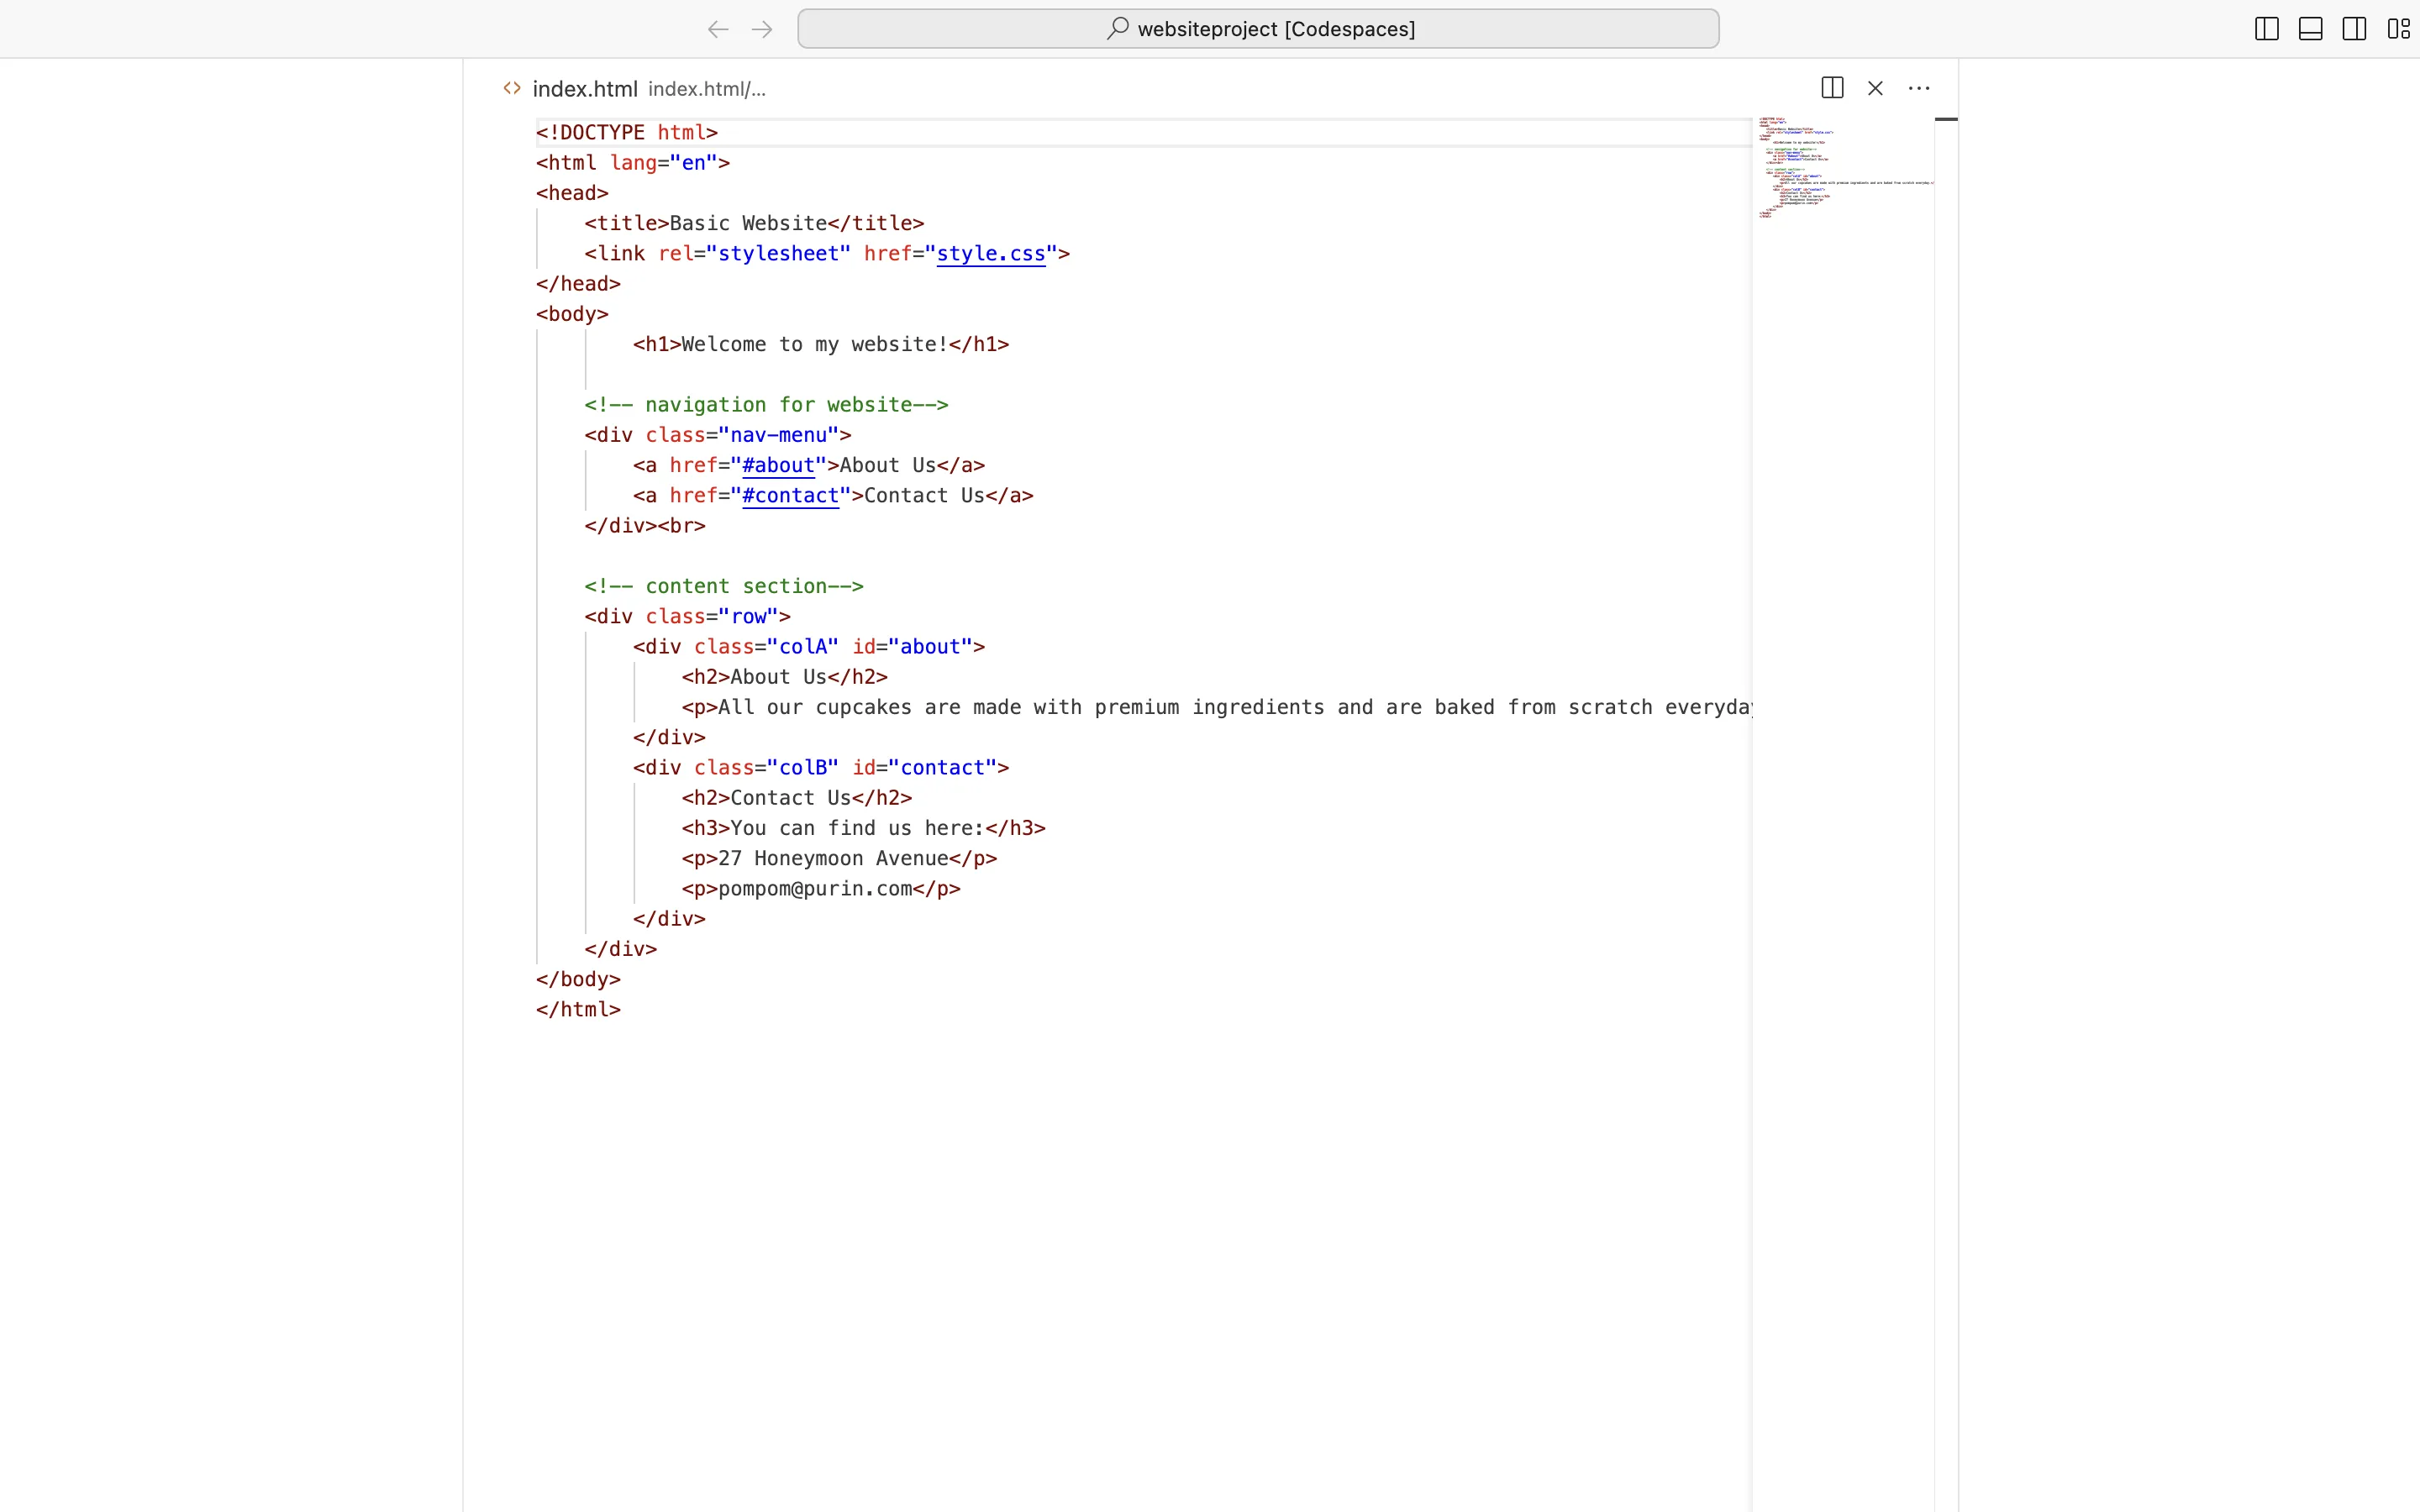
Task: Follow the #about href link
Action: (x=778, y=465)
